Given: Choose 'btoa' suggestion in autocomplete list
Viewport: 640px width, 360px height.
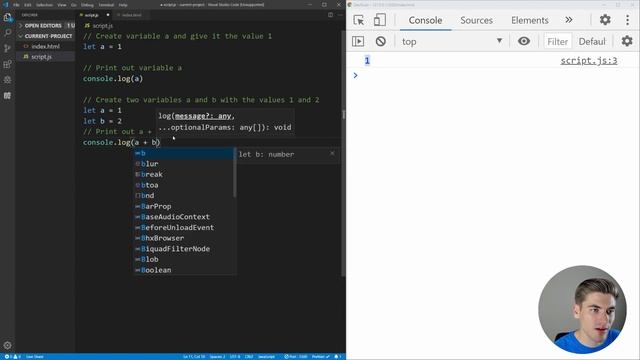Looking at the screenshot, I should click(184, 185).
